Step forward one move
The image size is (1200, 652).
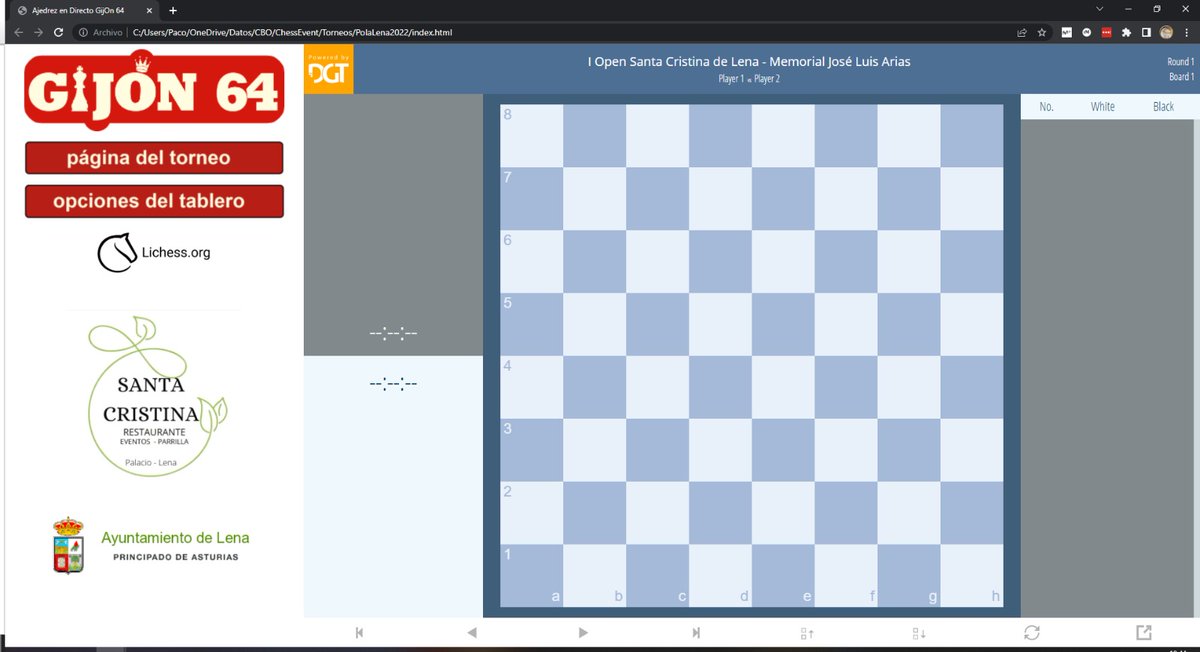click(583, 632)
